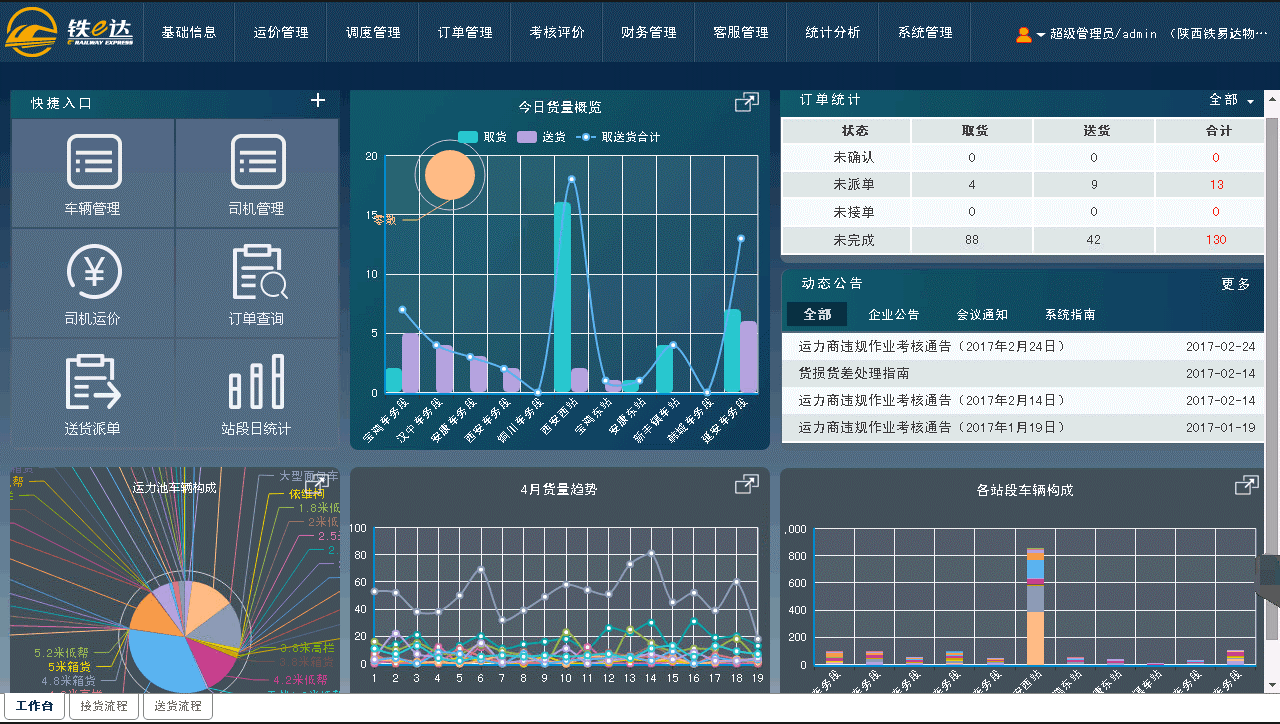Screen dimensions: 1280x724
Task: Open the 送货派单 dispatch icon
Action: pyautogui.click(x=93, y=382)
